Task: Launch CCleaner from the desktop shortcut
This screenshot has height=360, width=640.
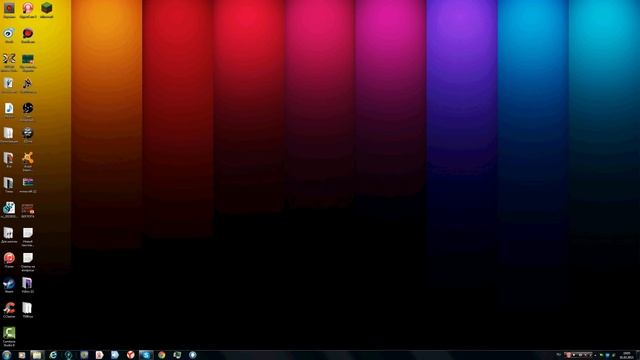Action: pos(9,310)
